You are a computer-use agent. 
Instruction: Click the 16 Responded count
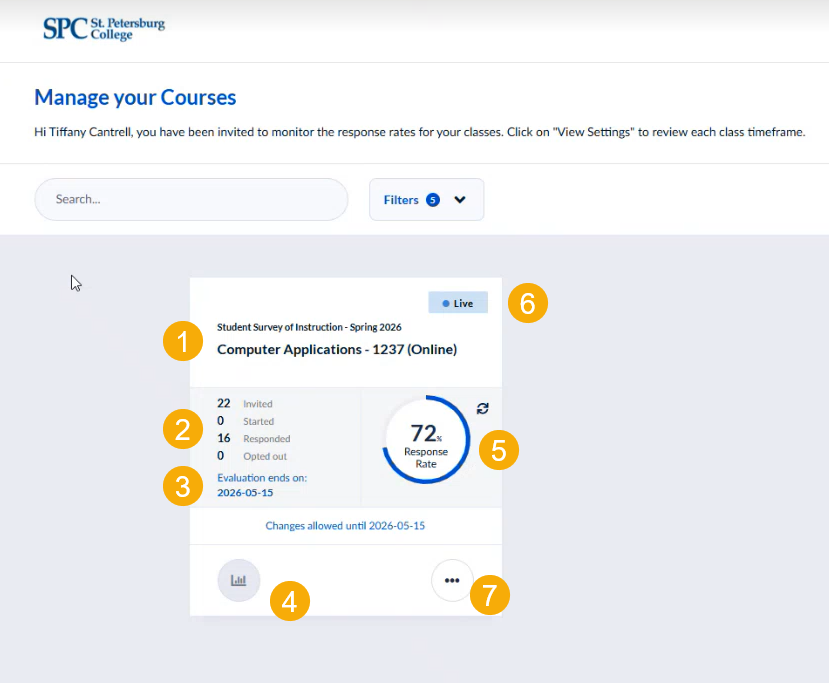pos(254,438)
